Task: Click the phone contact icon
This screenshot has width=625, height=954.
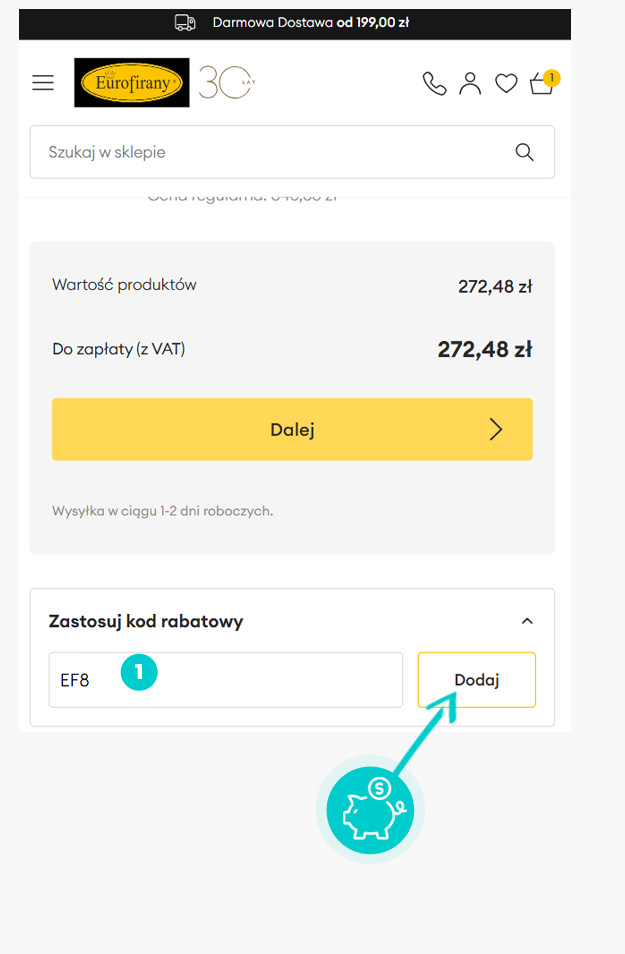Action: (x=434, y=84)
